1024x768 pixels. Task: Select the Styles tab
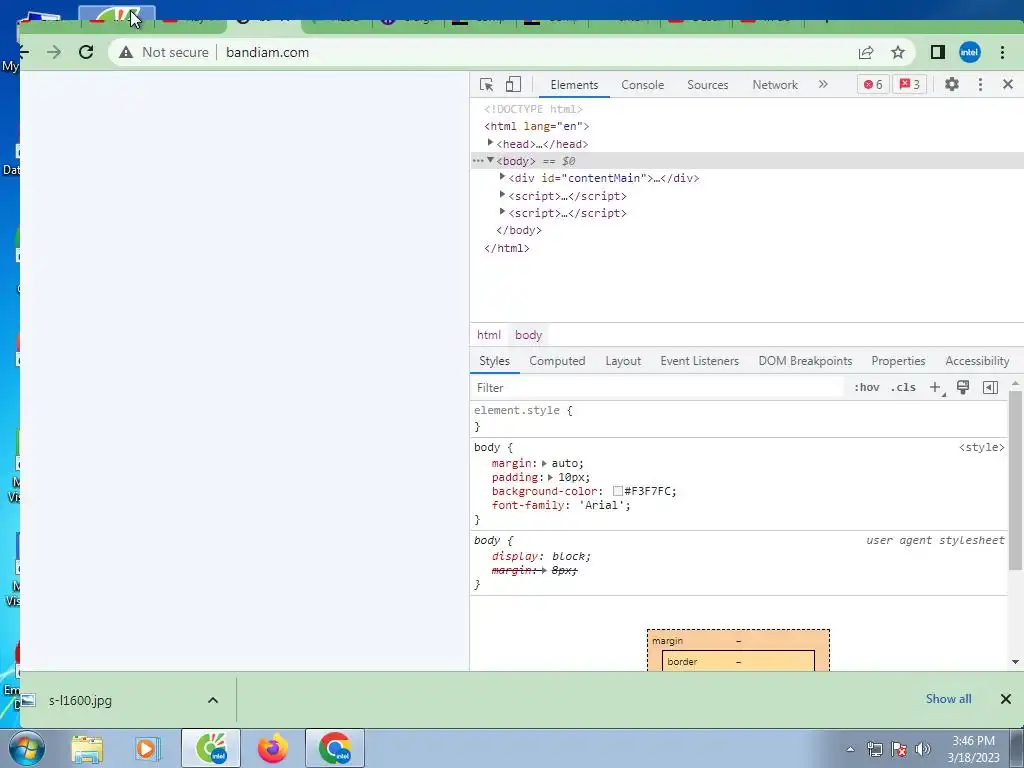tap(494, 361)
